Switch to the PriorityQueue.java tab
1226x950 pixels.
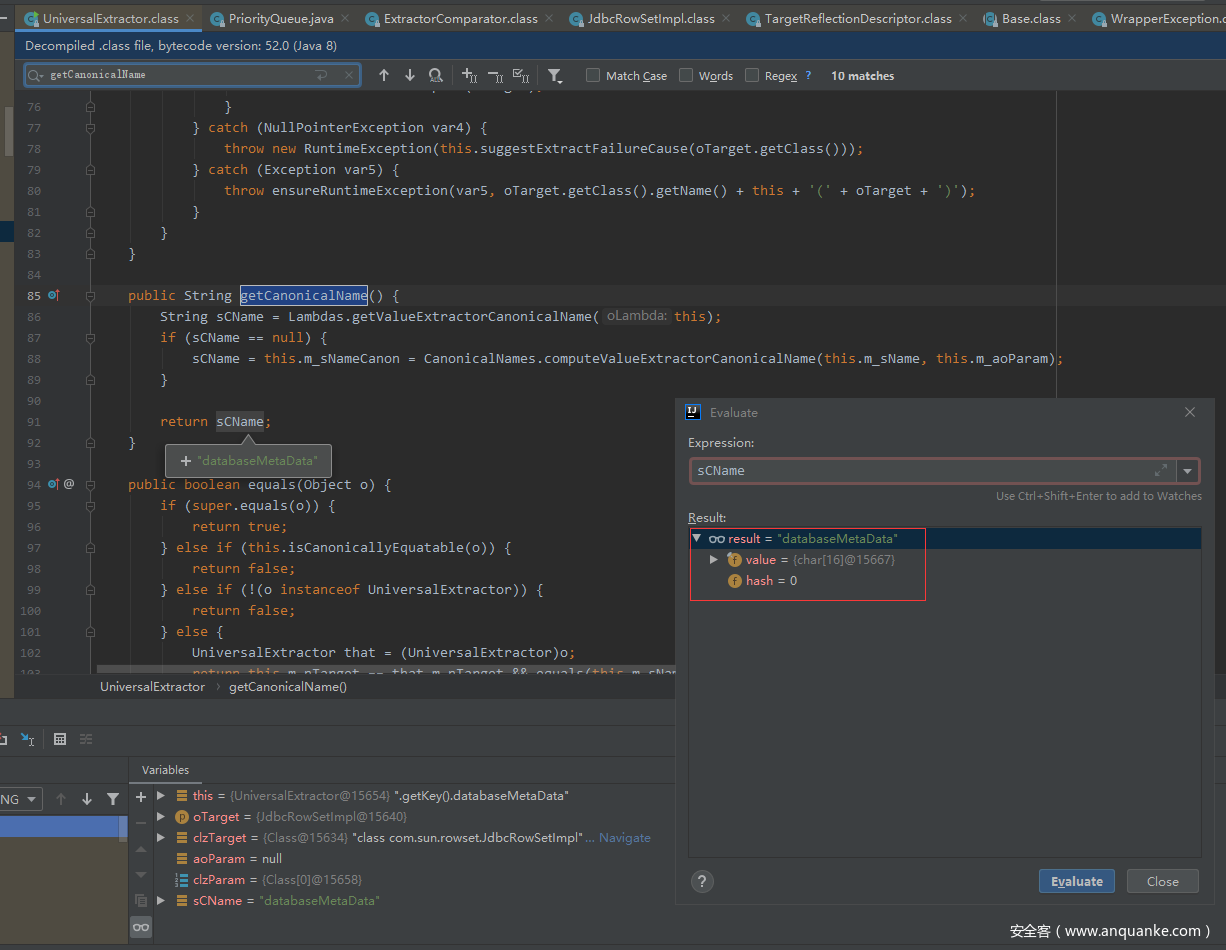280,19
